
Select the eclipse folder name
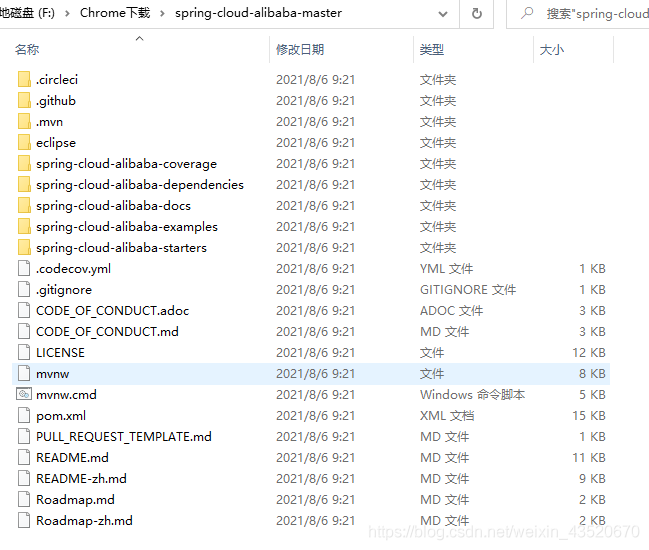tap(56, 143)
